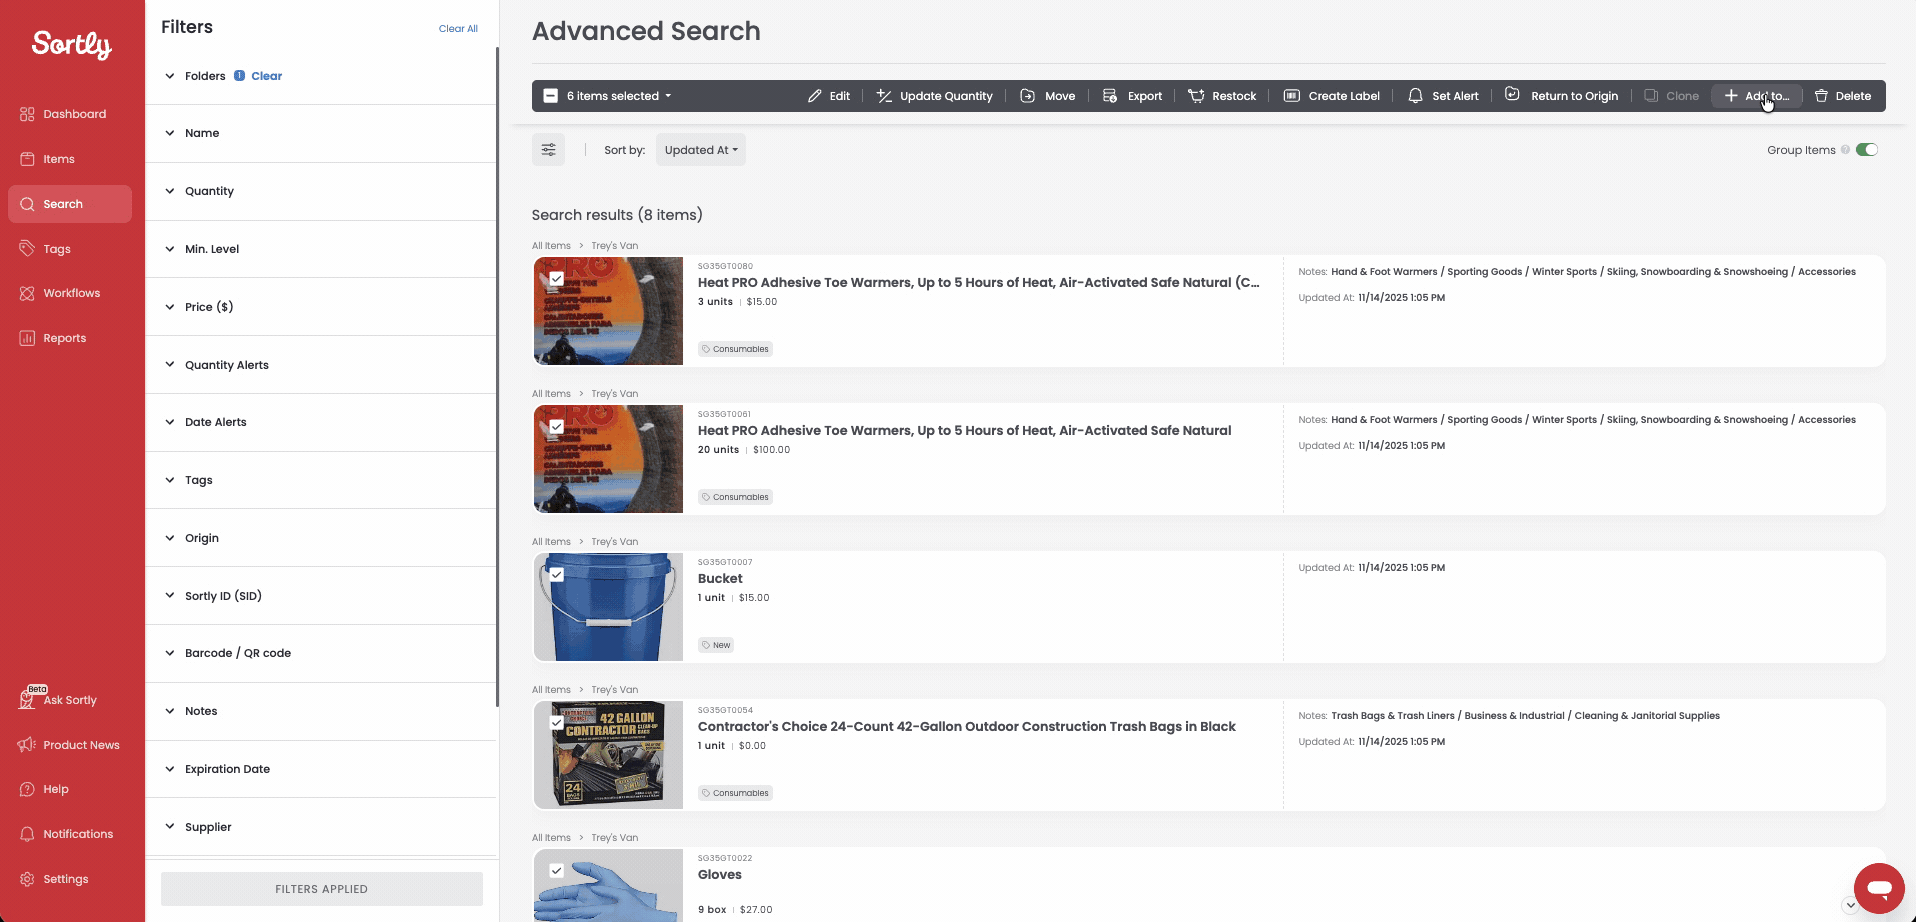Go to Dashboard in the sidebar

click(x=74, y=114)
